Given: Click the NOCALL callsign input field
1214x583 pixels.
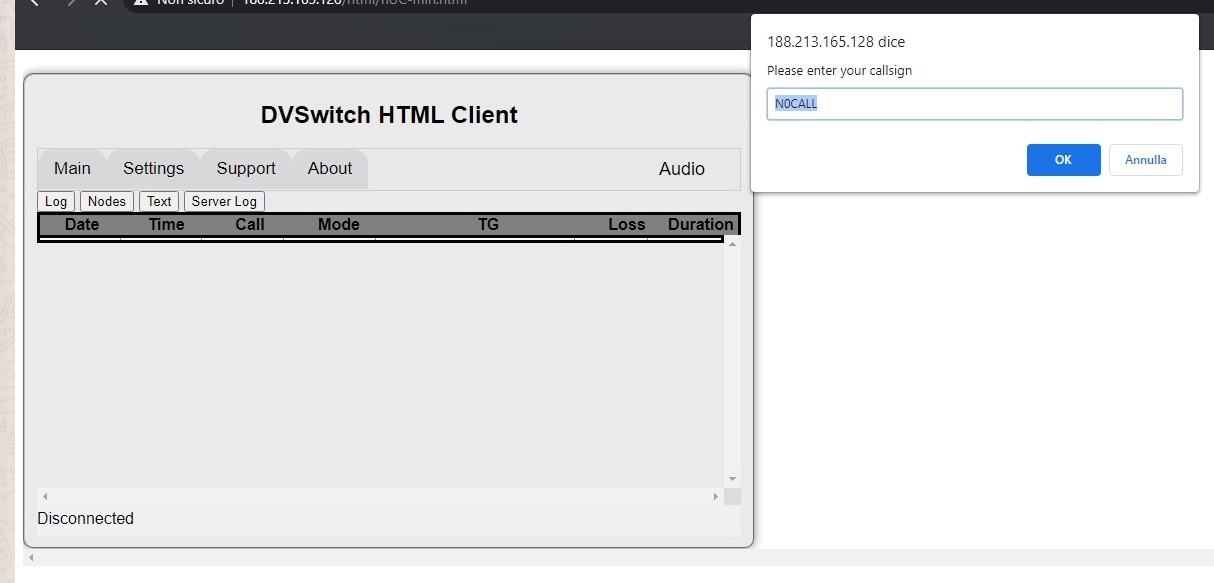Looking at the screenshot, I should 973,103.
